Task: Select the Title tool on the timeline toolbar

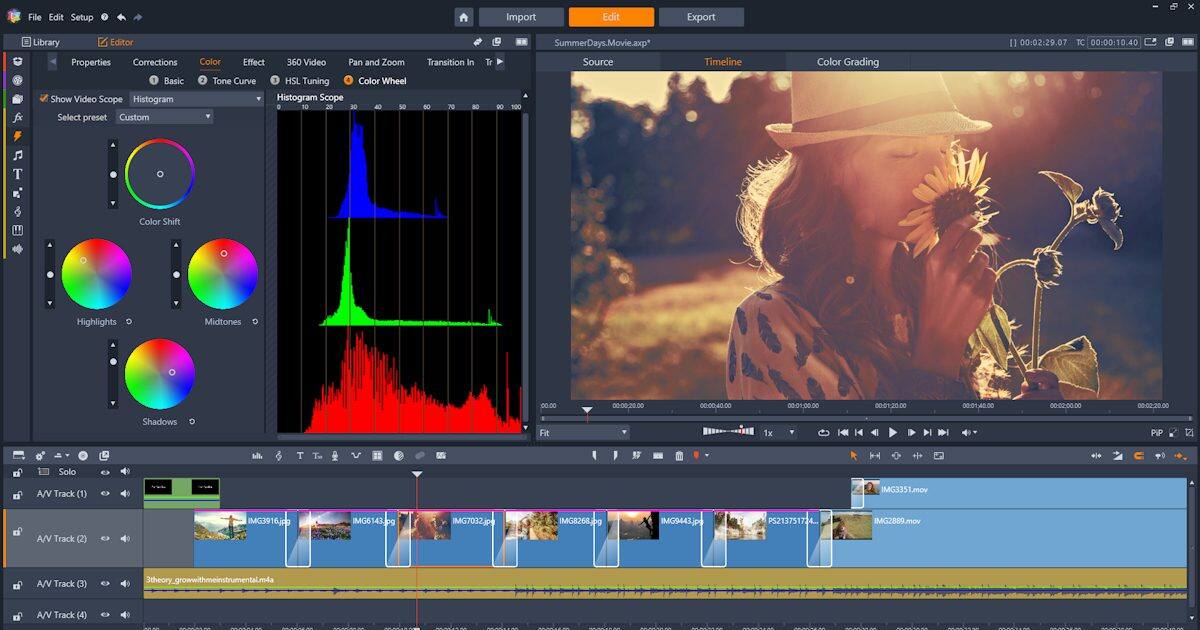Action: click(x=300, y=455)
